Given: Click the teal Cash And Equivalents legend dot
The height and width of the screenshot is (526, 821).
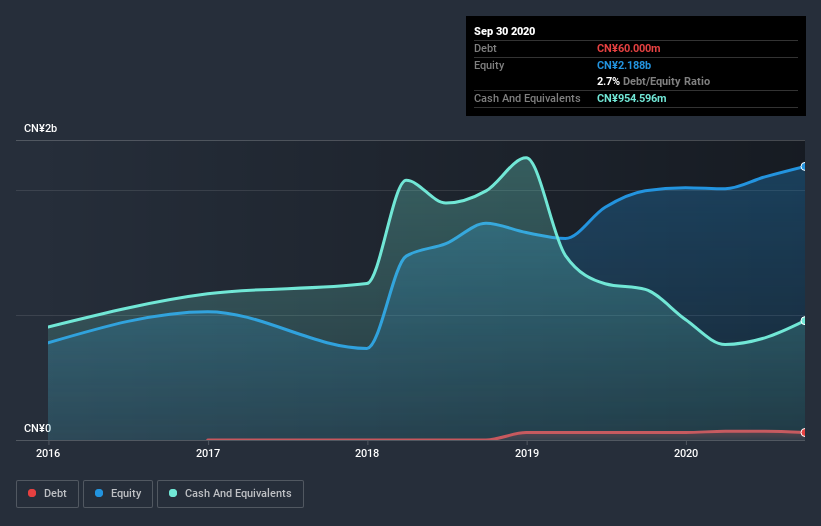Looking at the screenshot, I should (x=173, y=493).
